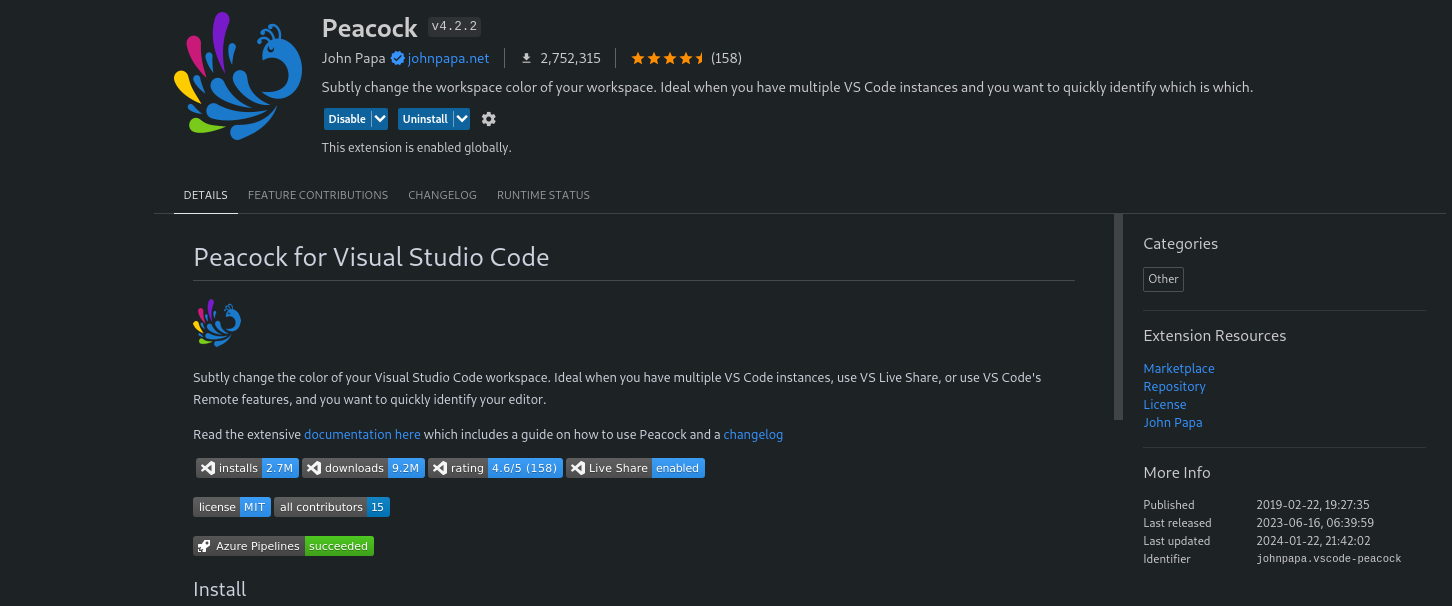Click the installs 2.7M badge

pyautogui.click(x=247, y=468)
